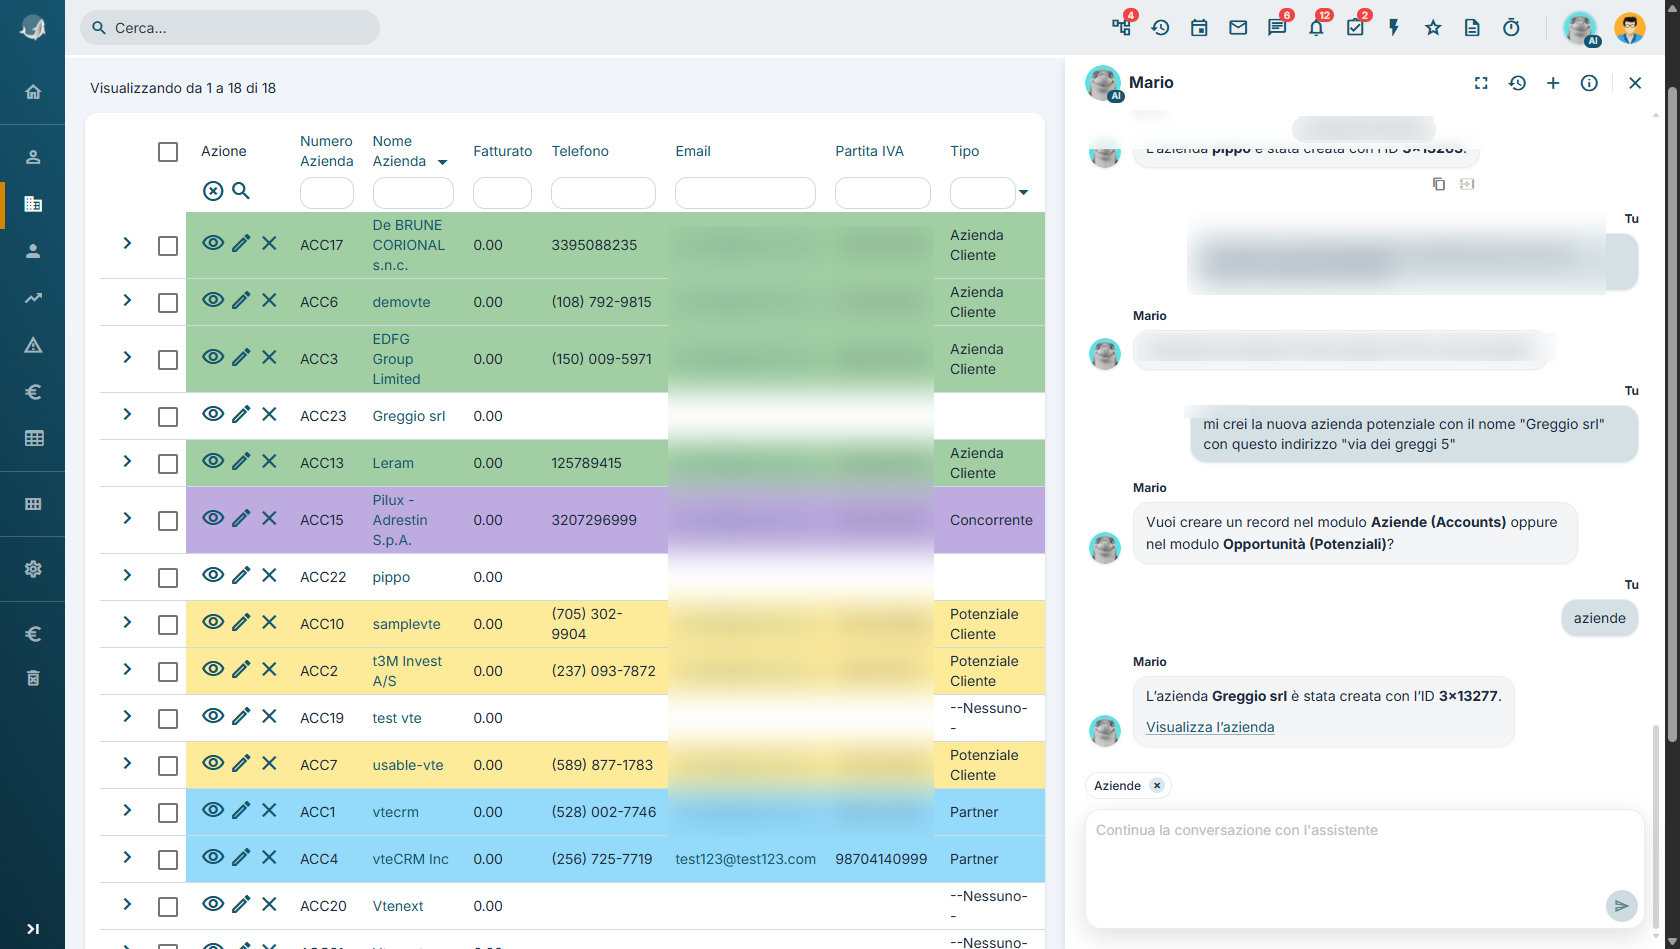
Task: Click the stopwatch timer icon
Action: (x=1511, y=28)
